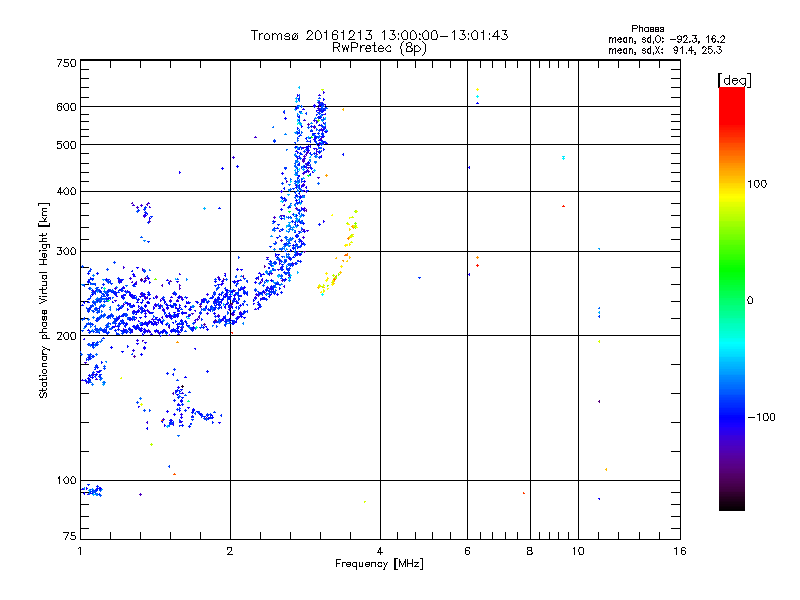
Task: Click the 'RwPretec (8p)' subtitle
Action: coord(379,48)
